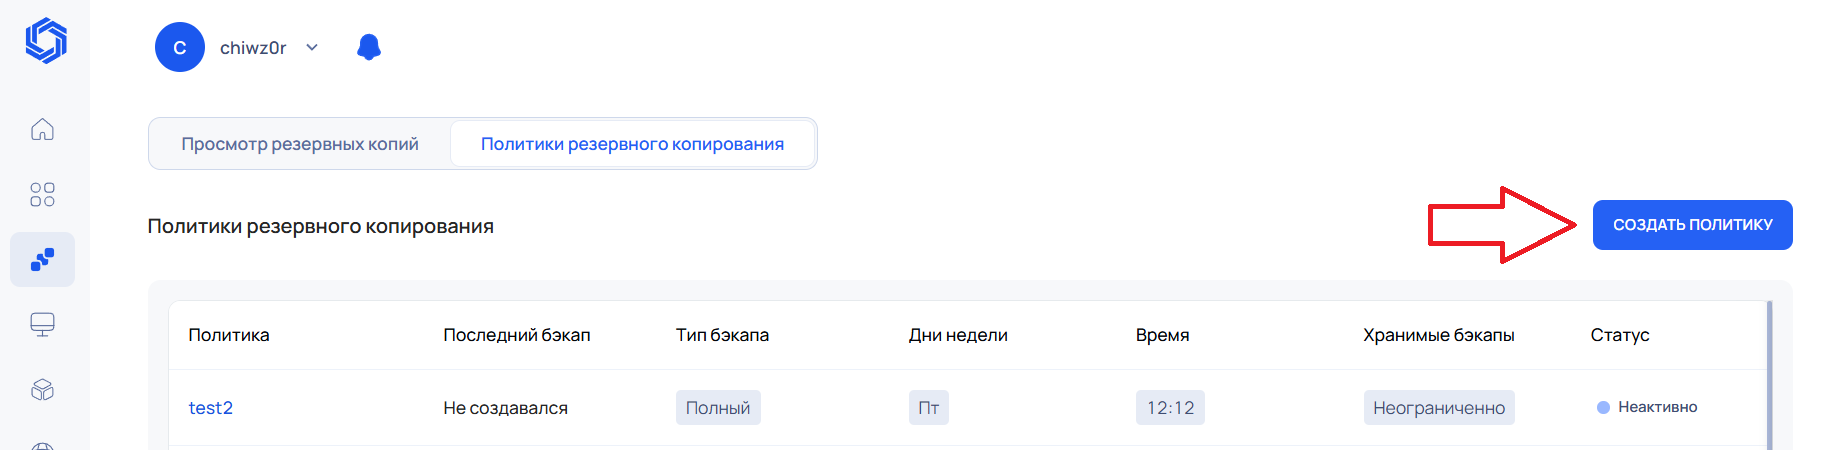Click the blue company logo icon
Image resolution: width=1821 pixels, height=450 pixels.
[x=46, y=41]
